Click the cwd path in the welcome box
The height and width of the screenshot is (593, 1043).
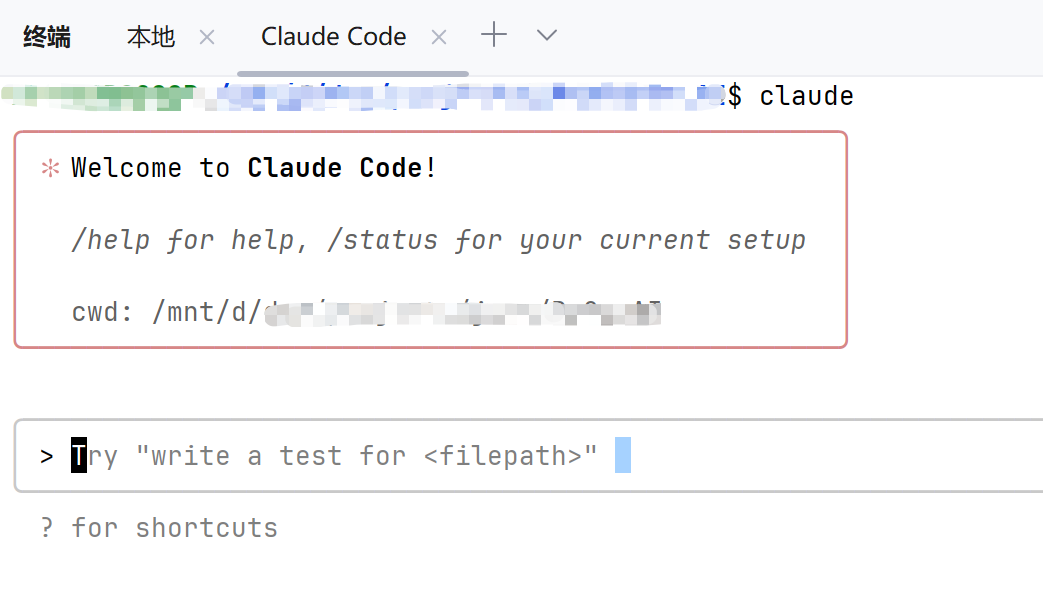point(400,311)
